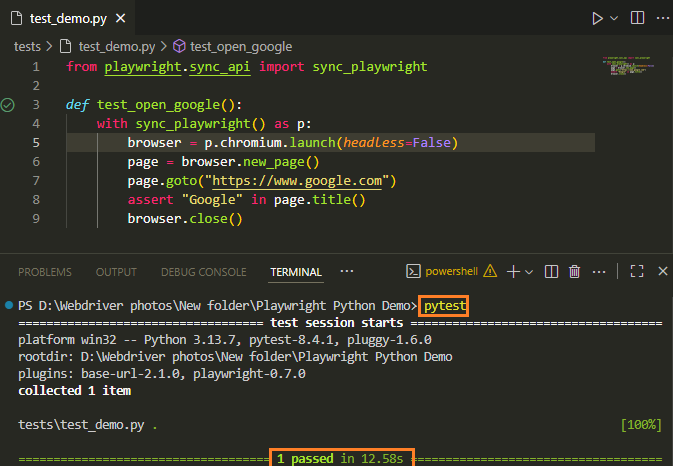
Task: Click 'browser.new_page()' on line 6
Action: pos(250,162)
